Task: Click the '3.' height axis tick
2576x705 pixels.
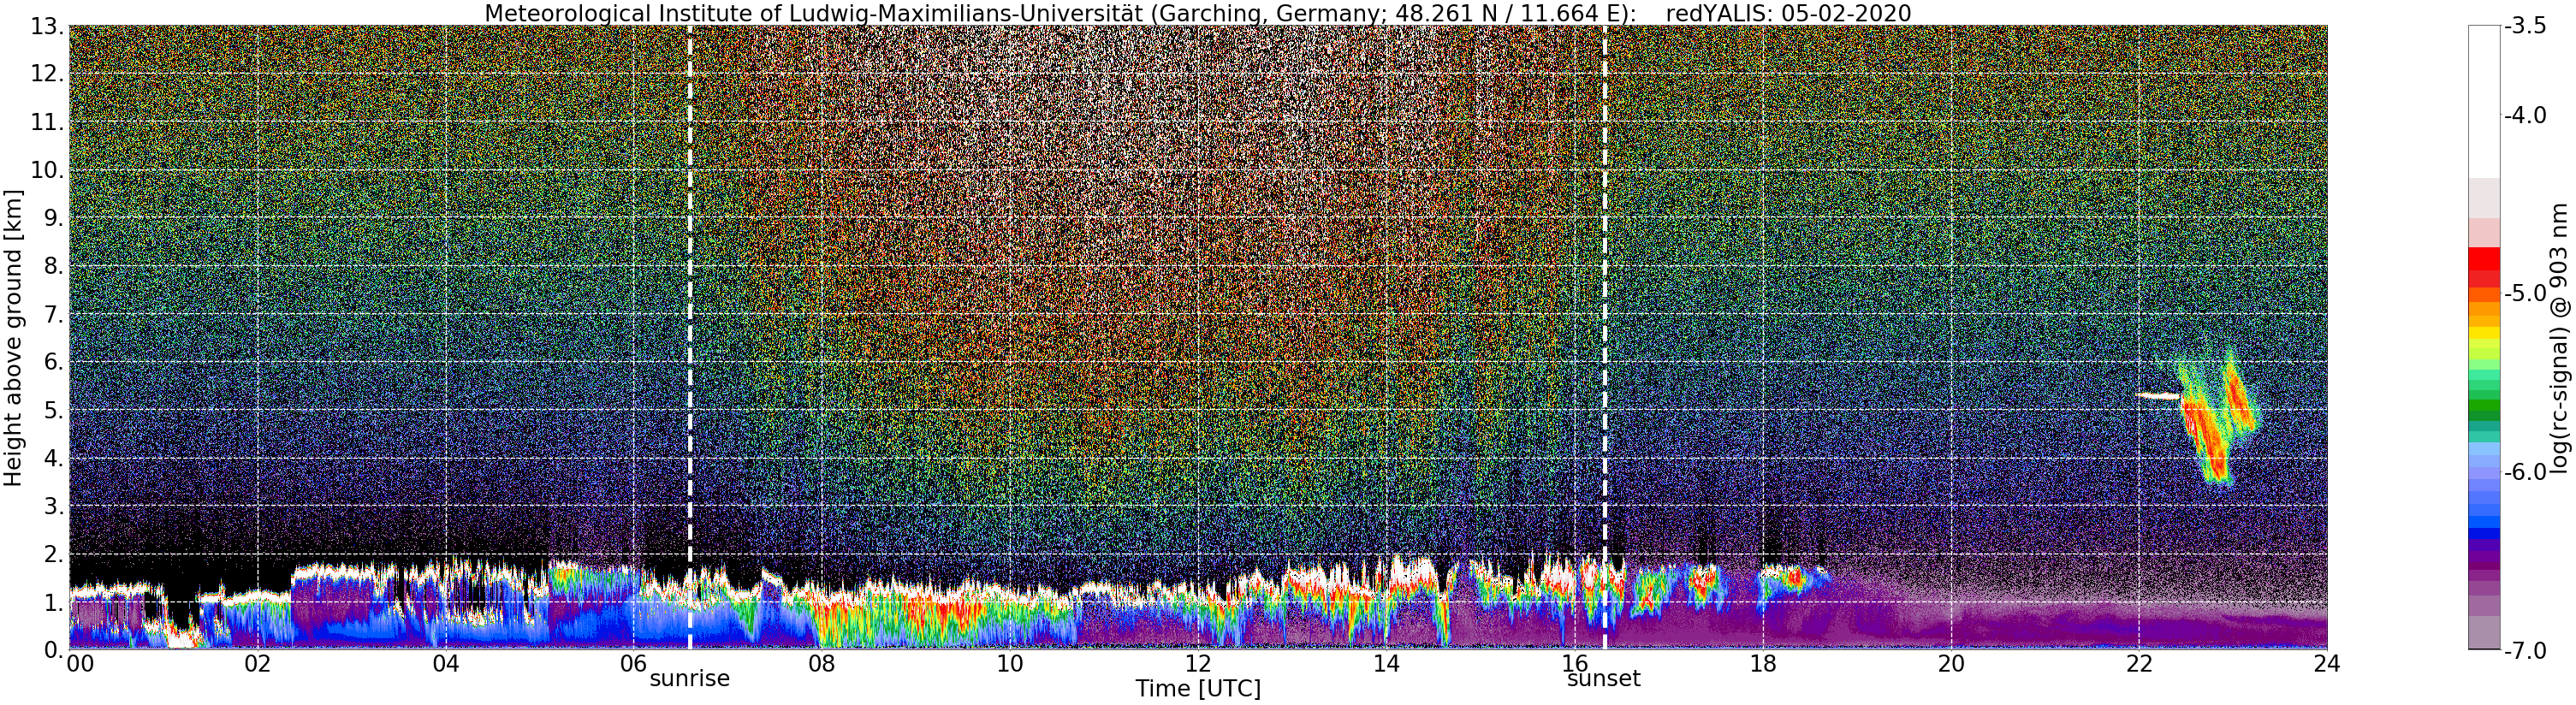Action: pos(53,506)
